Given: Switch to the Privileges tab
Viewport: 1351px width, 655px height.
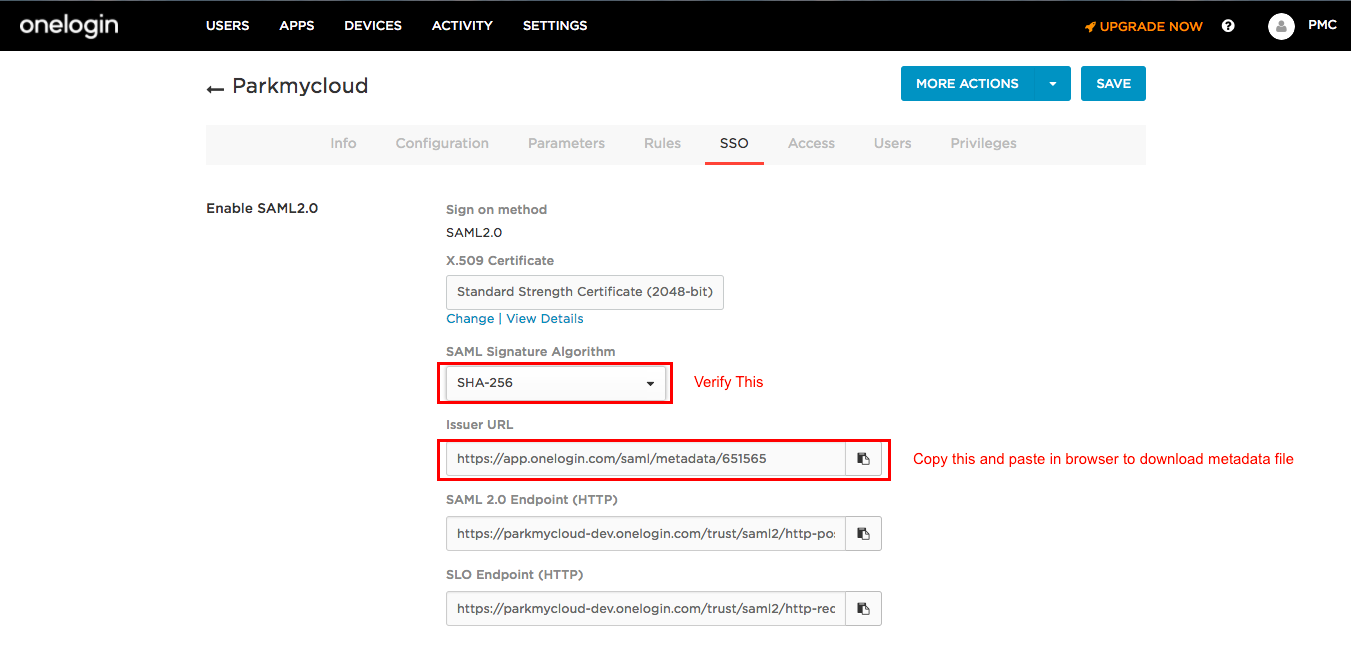Looking at the screenshot, I should click(983, 143).
